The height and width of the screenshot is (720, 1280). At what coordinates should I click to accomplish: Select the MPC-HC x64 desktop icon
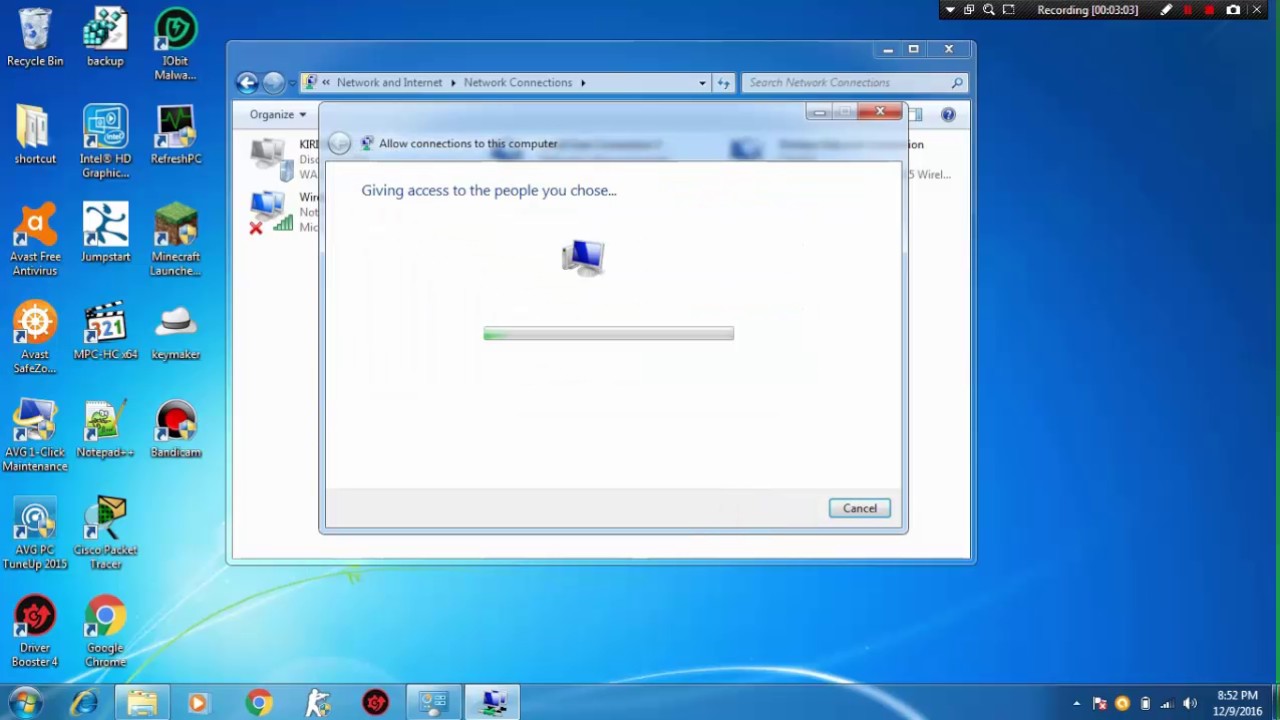[105, 331]
